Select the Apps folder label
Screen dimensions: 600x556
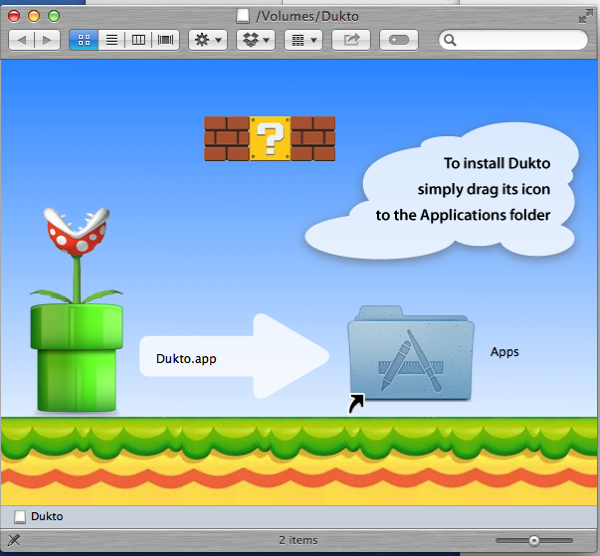504,352
